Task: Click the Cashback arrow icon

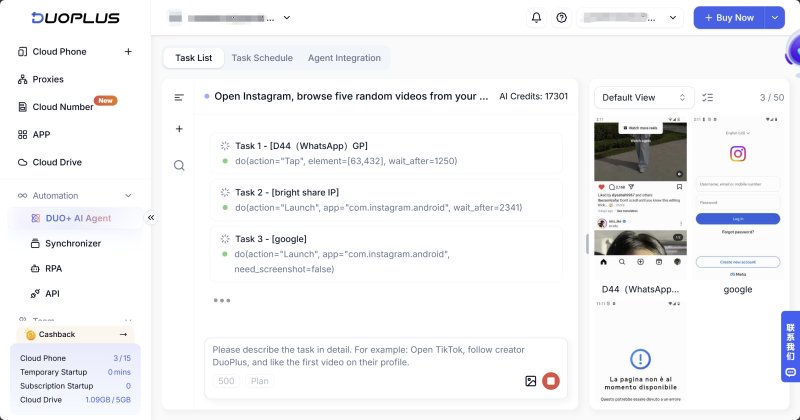Action: pyautogui.click(x=123, y=334)
